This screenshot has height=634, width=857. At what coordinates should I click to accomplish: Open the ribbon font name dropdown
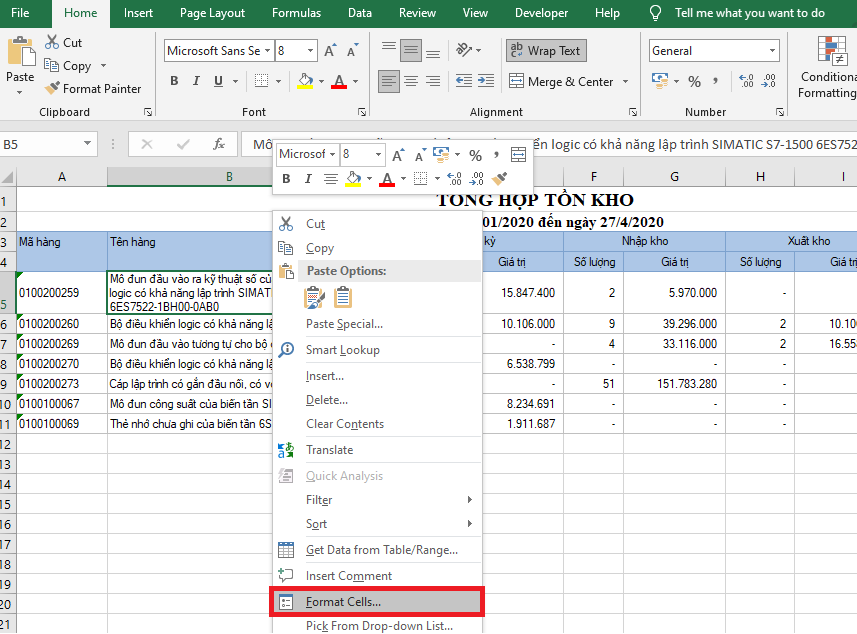268,51
